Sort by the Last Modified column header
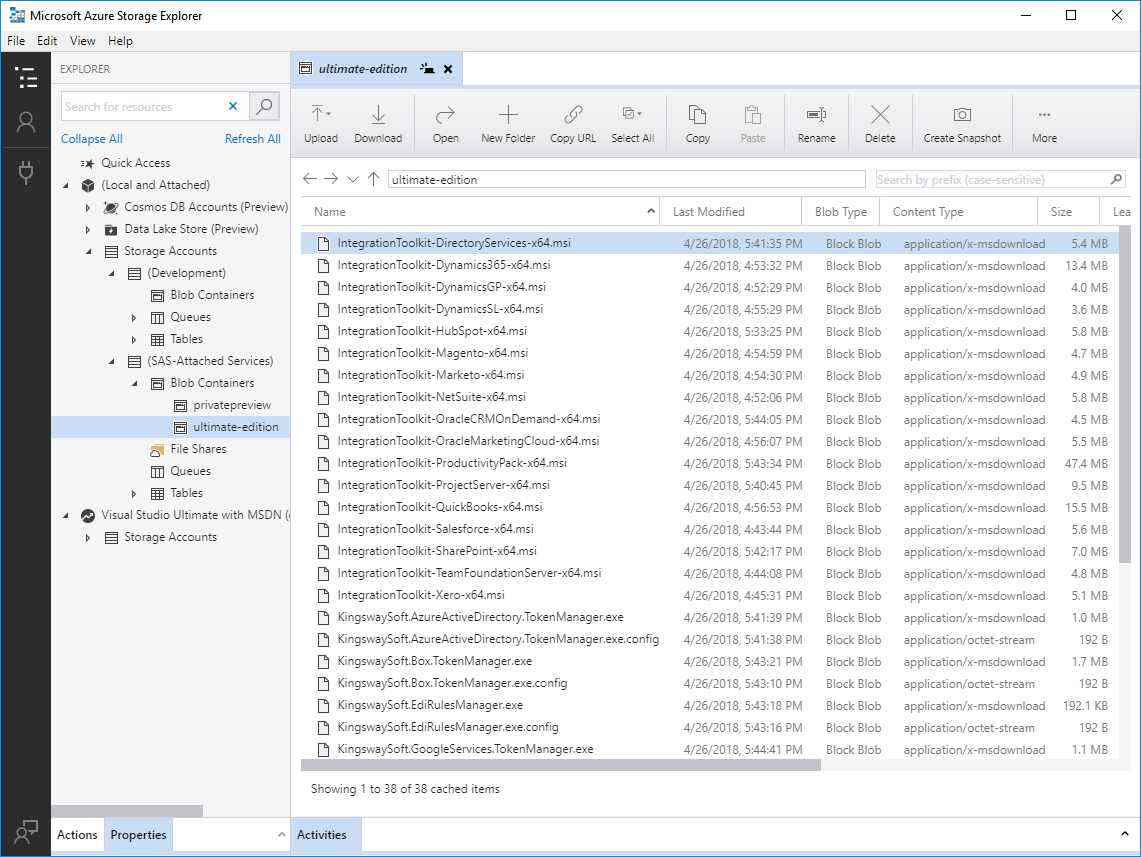Image resolution: width=1141 pixels, height=857 pixels. click(x=731, y=212)
